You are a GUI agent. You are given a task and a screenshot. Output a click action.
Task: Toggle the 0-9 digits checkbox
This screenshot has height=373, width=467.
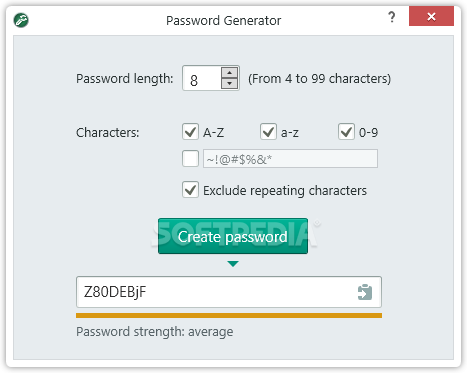point(346,132)
